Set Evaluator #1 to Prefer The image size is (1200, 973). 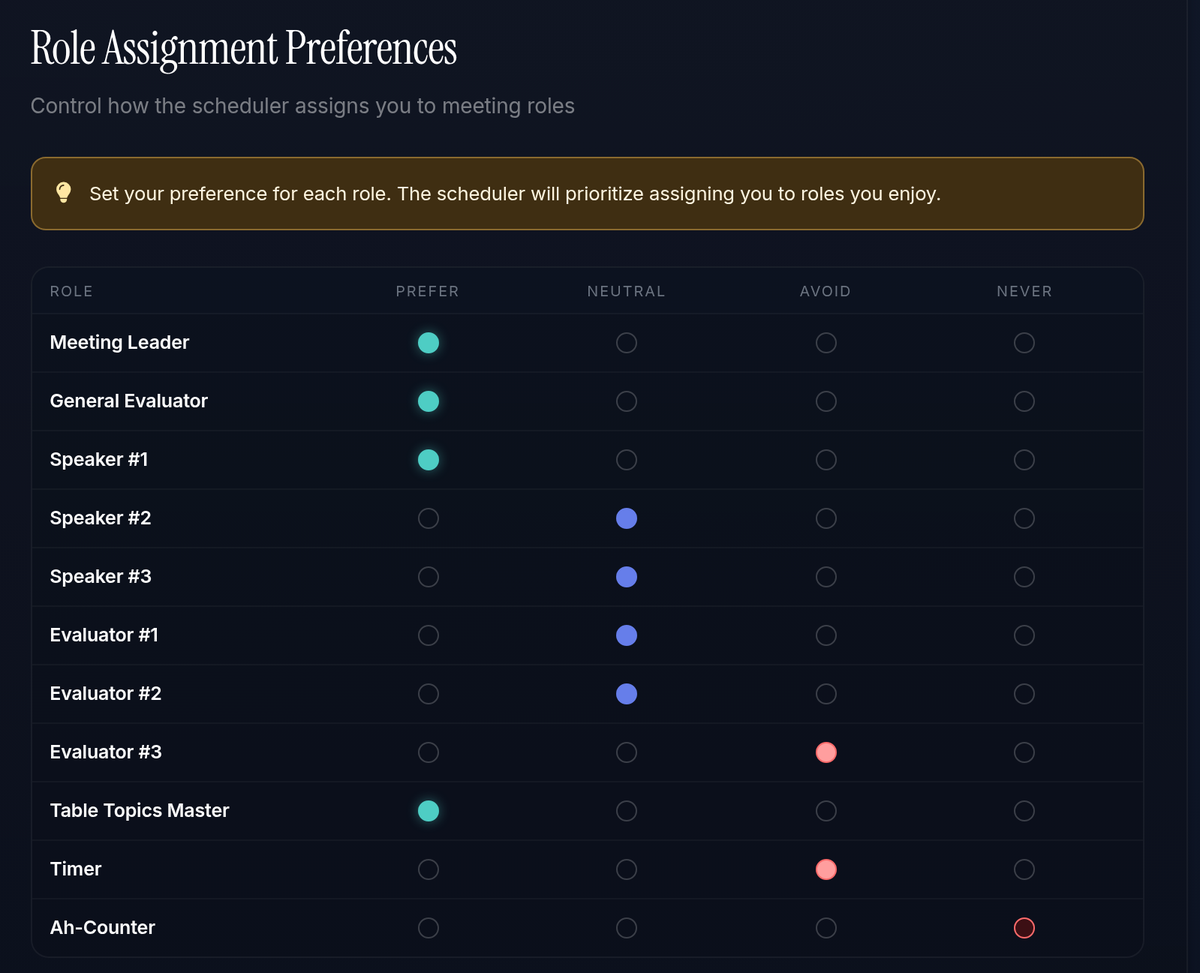(428, 635)
